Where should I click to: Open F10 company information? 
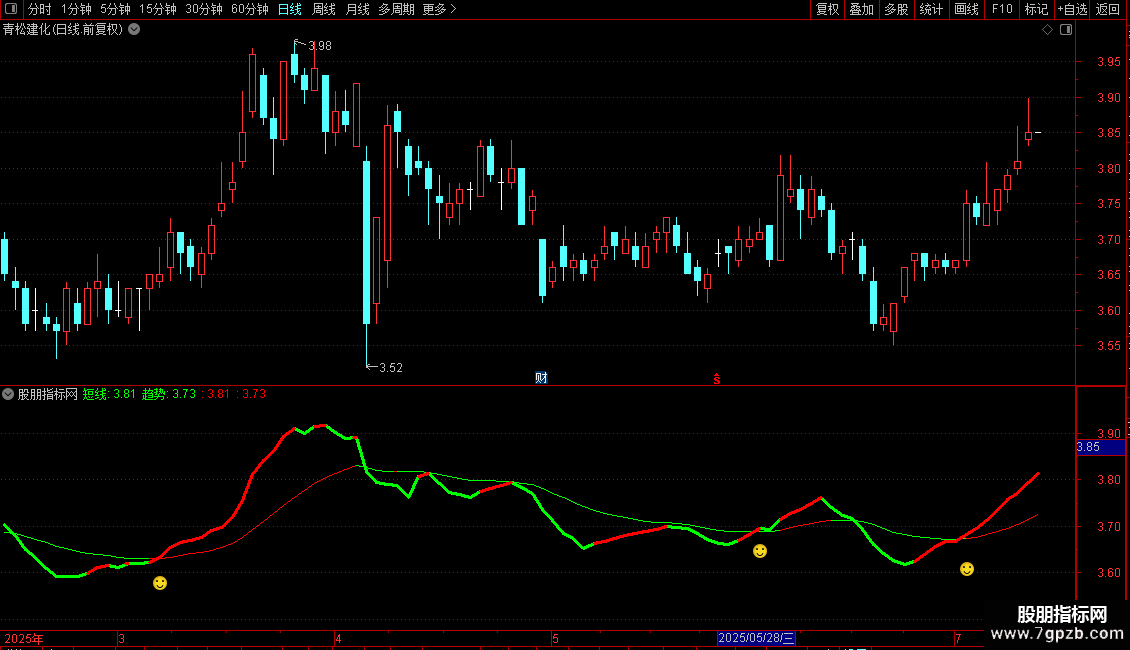(1002, 9)
